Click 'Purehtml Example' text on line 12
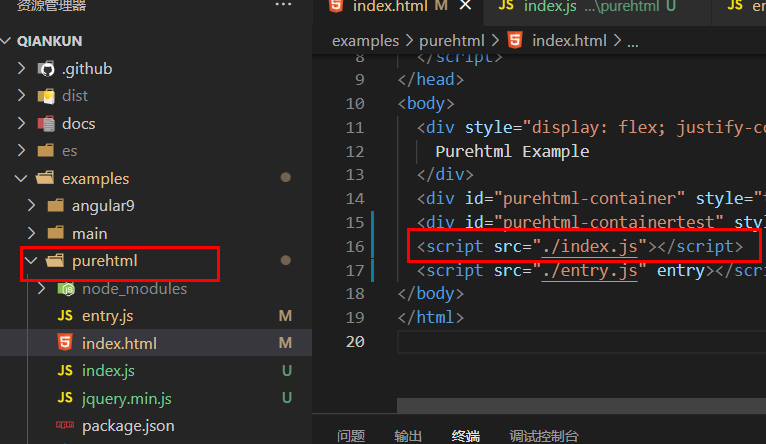This screenshot has height=444, width=766. (512, 151)
